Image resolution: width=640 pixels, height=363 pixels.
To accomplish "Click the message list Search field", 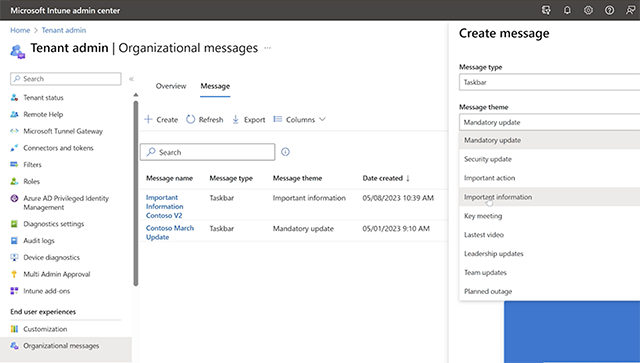I will pyautogui.click(x=207, y=152).
